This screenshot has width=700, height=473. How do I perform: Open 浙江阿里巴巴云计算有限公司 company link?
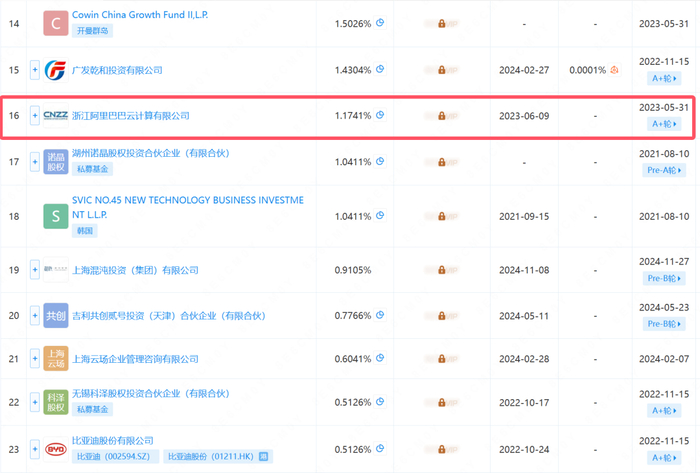[130, 116]
